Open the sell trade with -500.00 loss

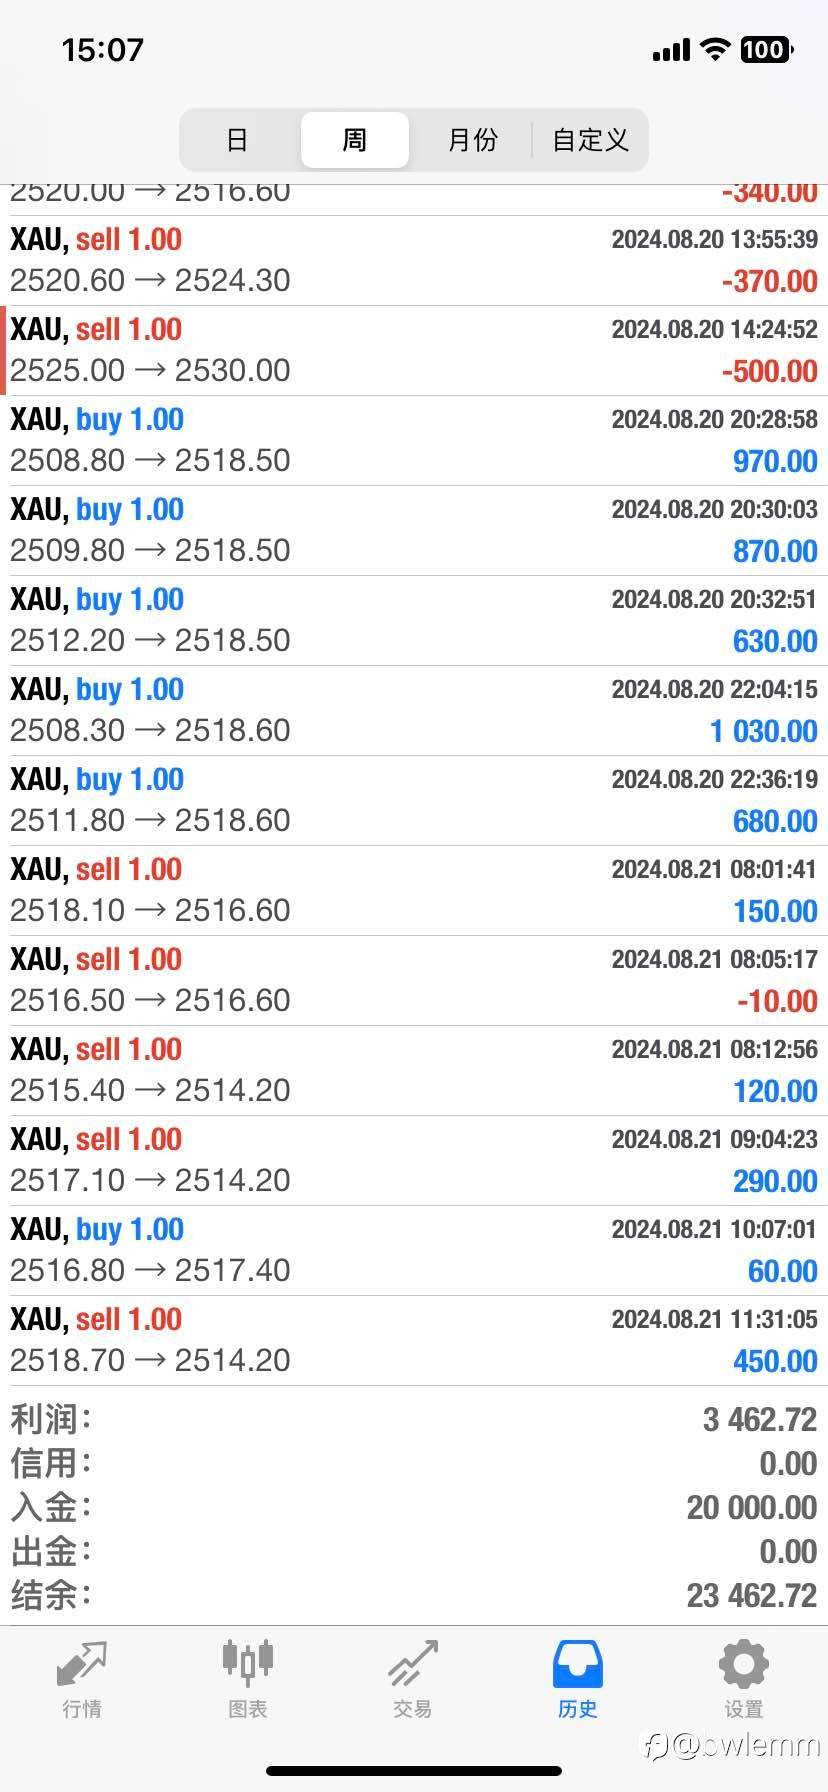tap(414, 350)
